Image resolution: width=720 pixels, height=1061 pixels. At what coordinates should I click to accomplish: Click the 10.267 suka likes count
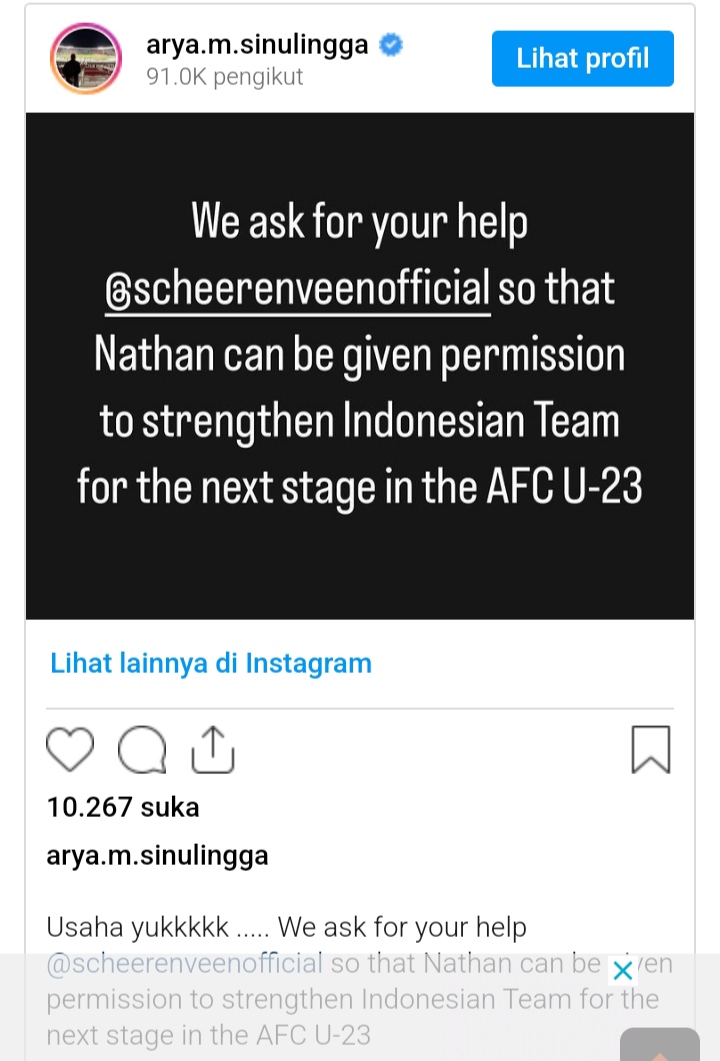click(122, 807)
